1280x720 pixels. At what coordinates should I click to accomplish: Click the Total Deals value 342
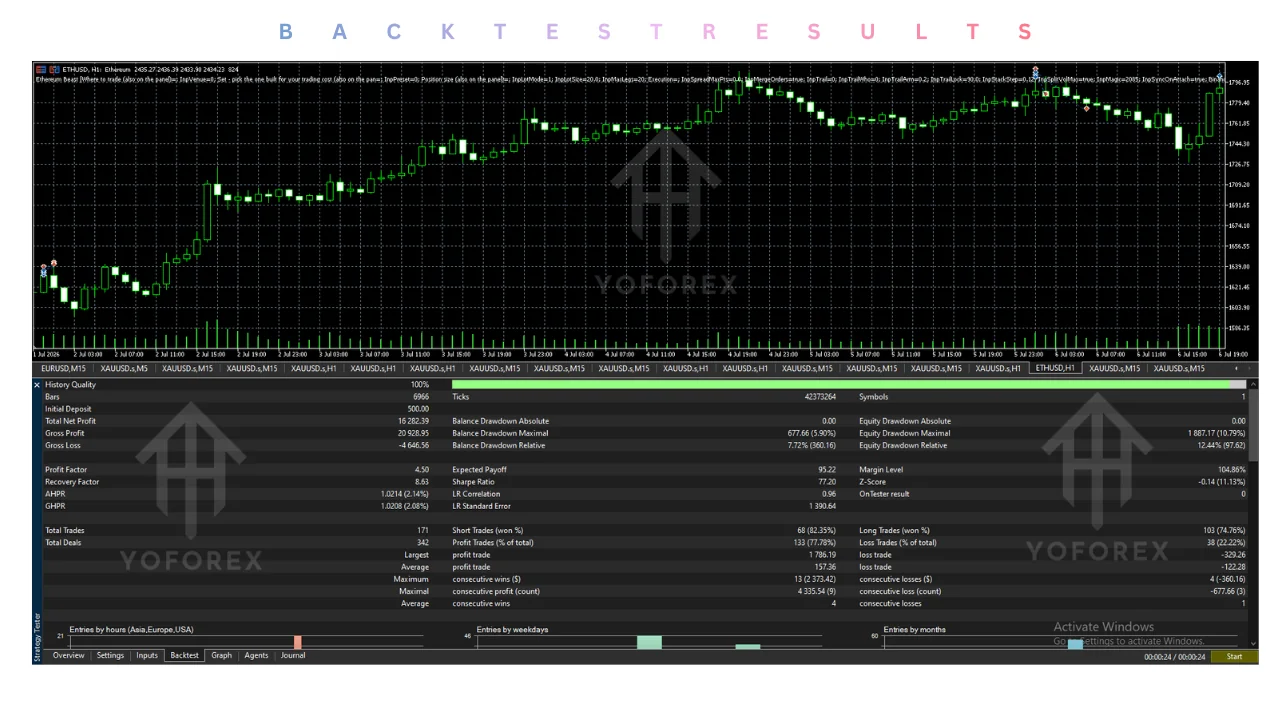pos(422,542)
